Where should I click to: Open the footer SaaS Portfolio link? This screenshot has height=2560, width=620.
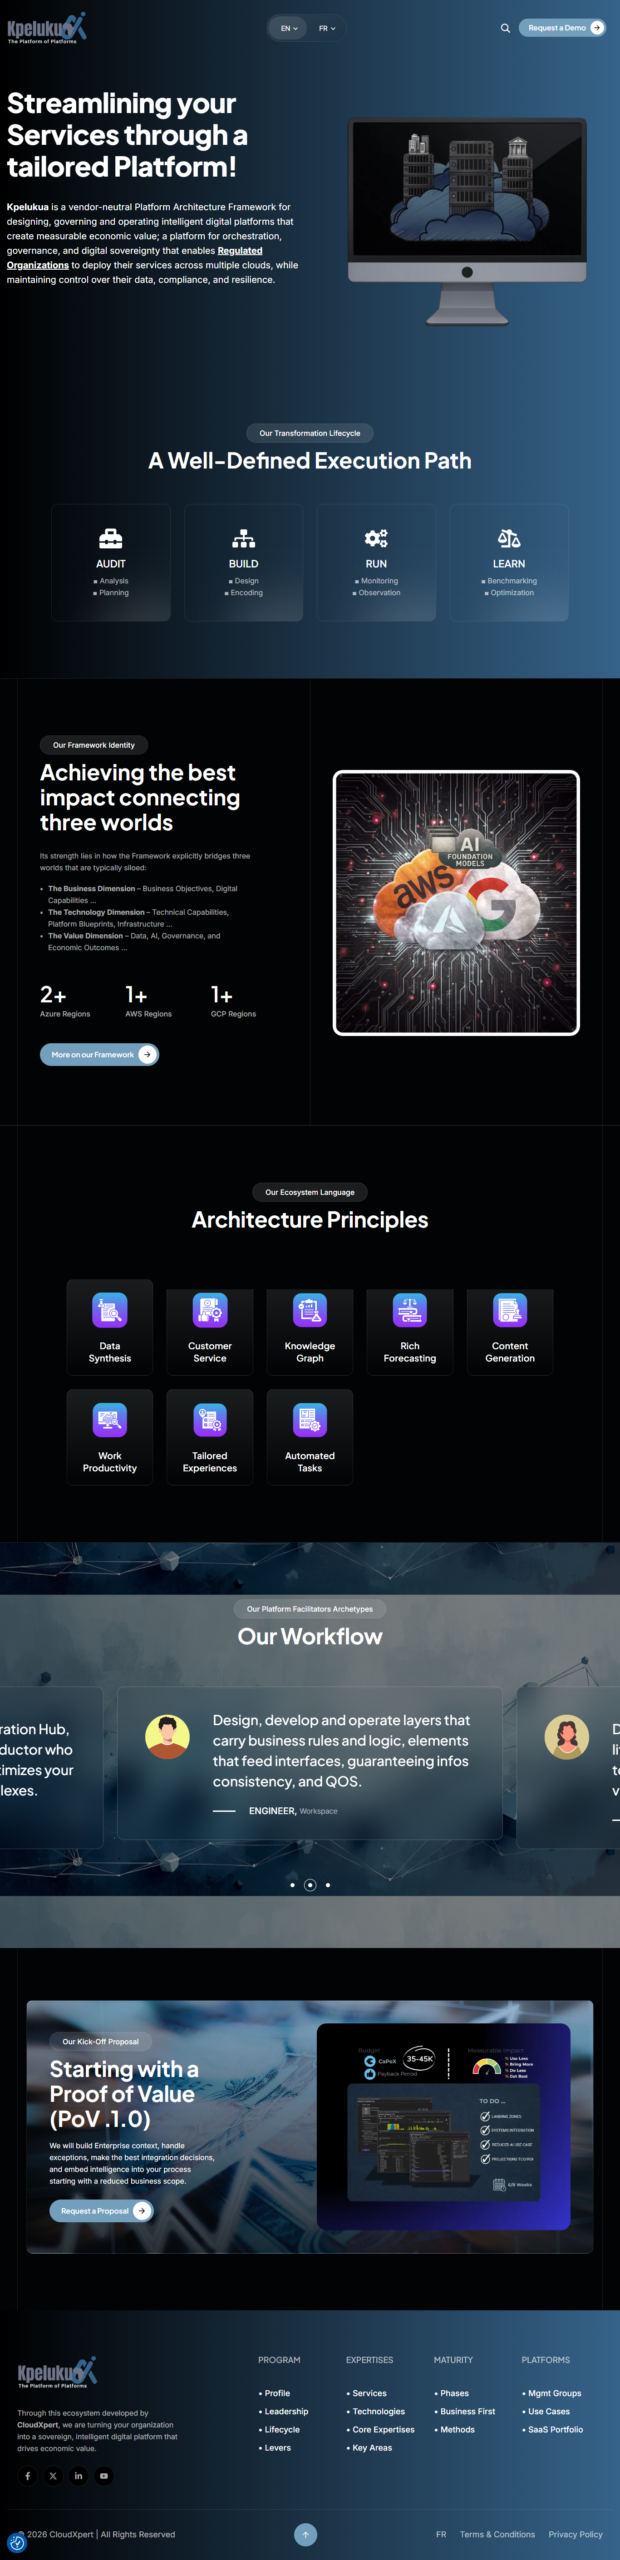coord(556,2429)
